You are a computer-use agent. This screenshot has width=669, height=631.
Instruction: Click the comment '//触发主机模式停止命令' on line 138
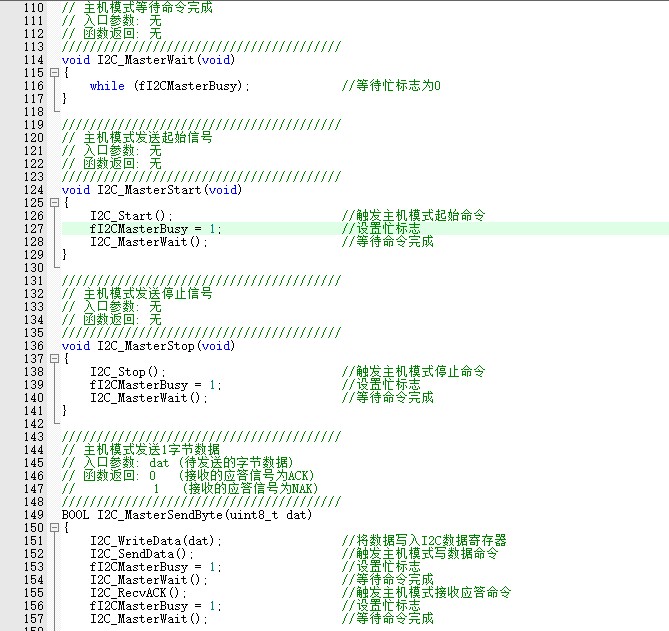[x=413, y=372]
